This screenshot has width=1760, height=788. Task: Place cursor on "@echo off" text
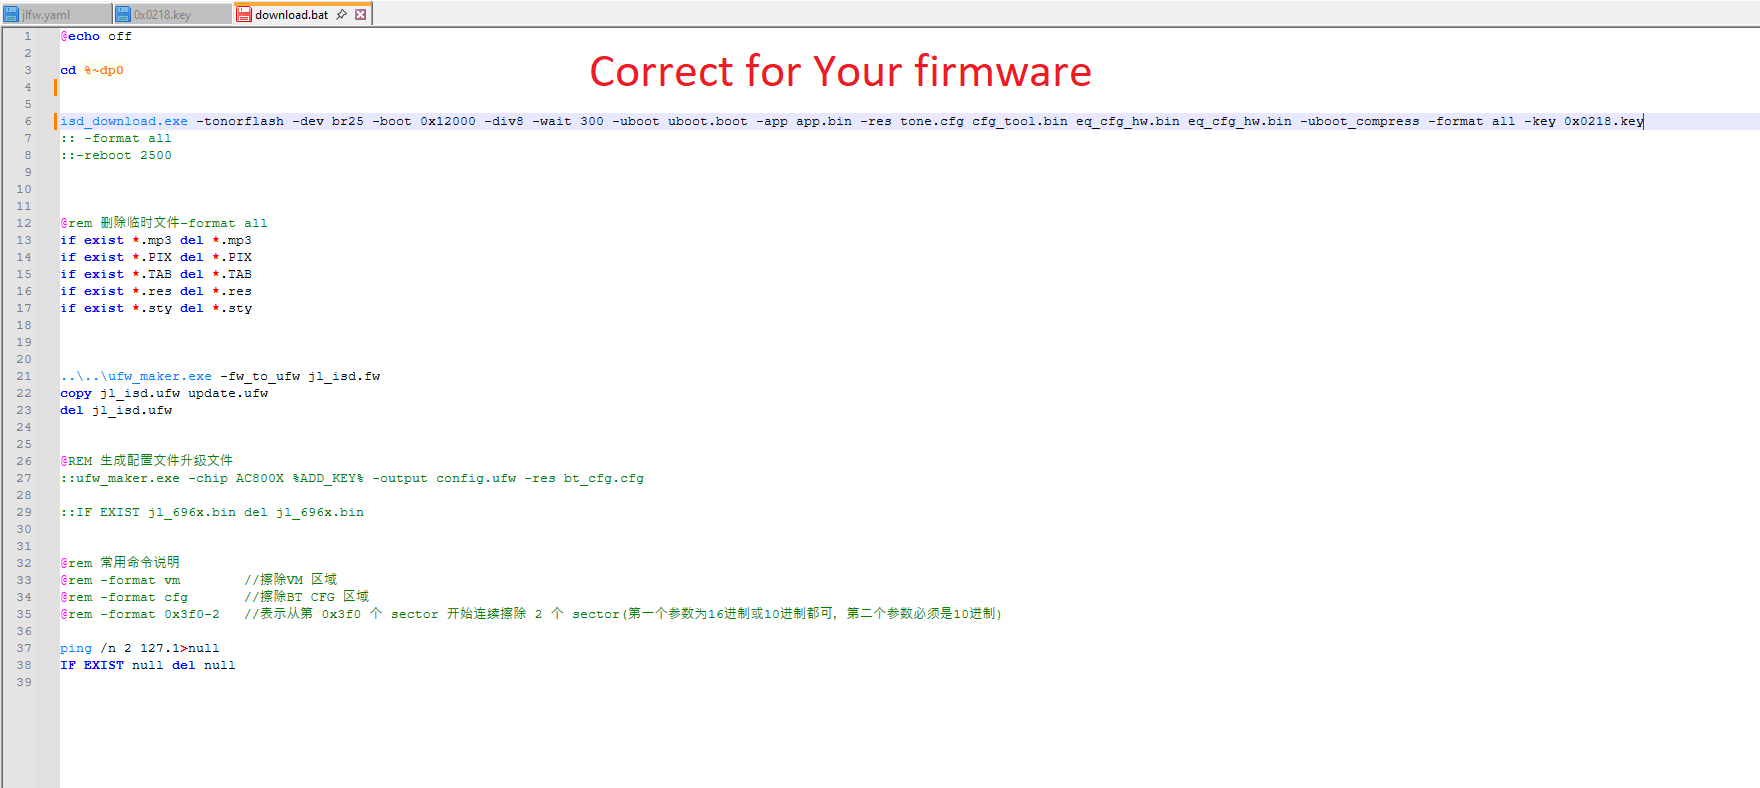pos(96,36)
